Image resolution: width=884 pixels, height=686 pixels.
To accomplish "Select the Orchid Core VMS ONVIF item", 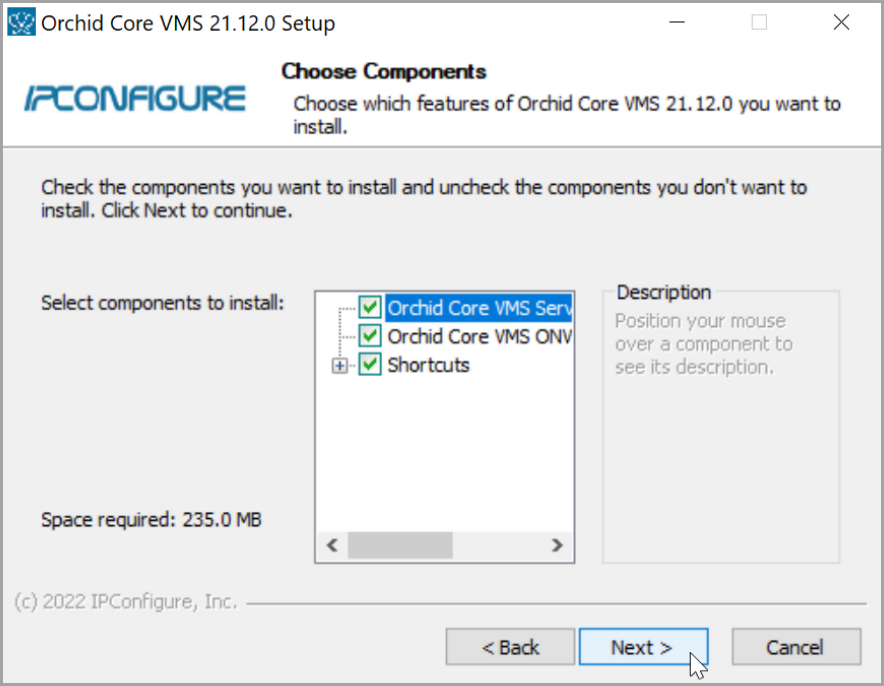I will tap(479, 336).
